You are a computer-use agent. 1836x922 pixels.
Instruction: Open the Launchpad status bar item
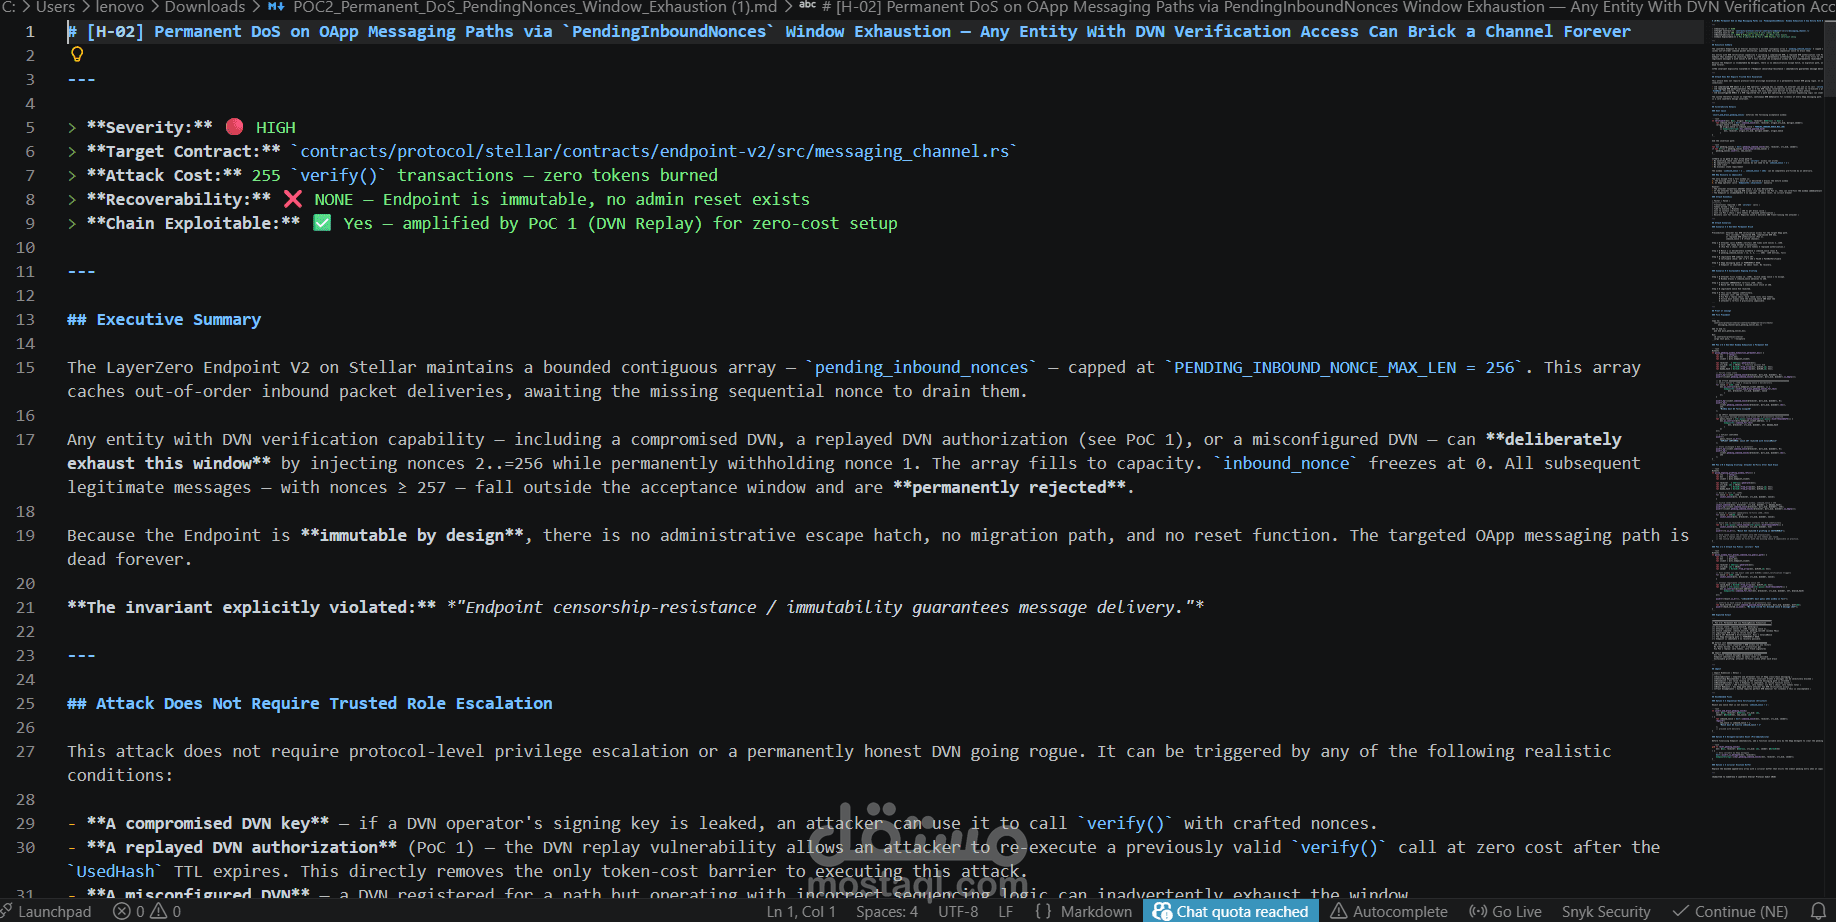click(x=46, y=911)
